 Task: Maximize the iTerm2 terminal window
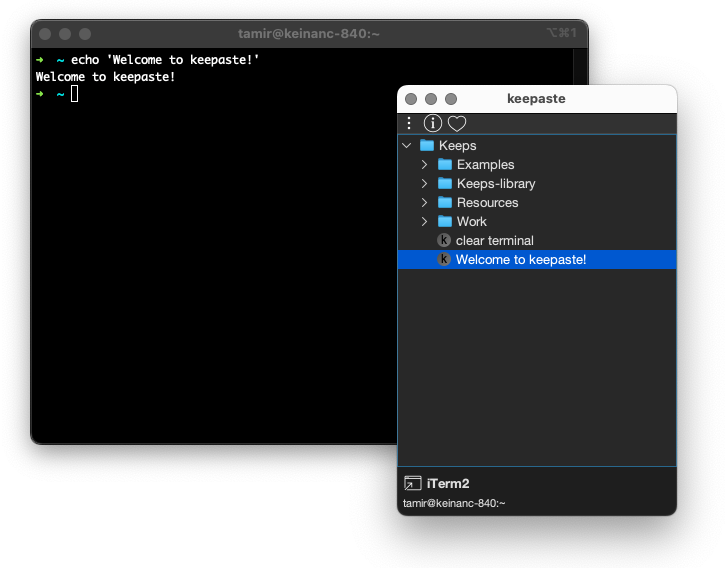tap(85, 34)
